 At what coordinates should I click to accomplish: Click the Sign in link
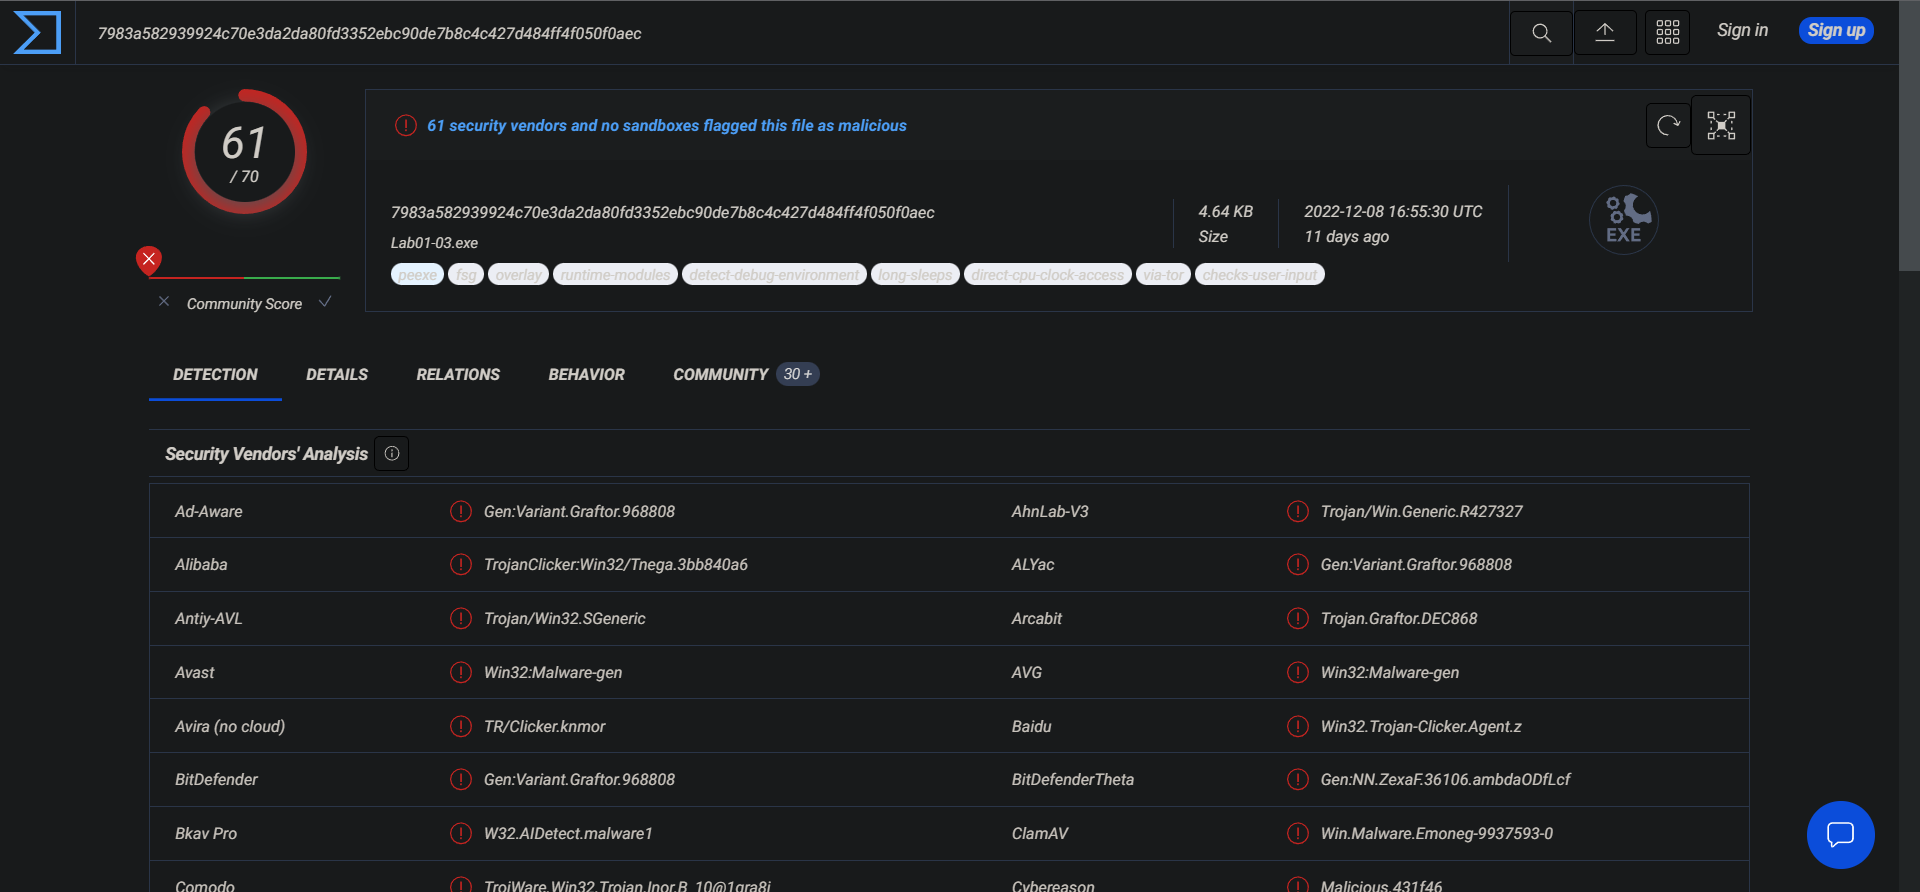click(1742, 31)
